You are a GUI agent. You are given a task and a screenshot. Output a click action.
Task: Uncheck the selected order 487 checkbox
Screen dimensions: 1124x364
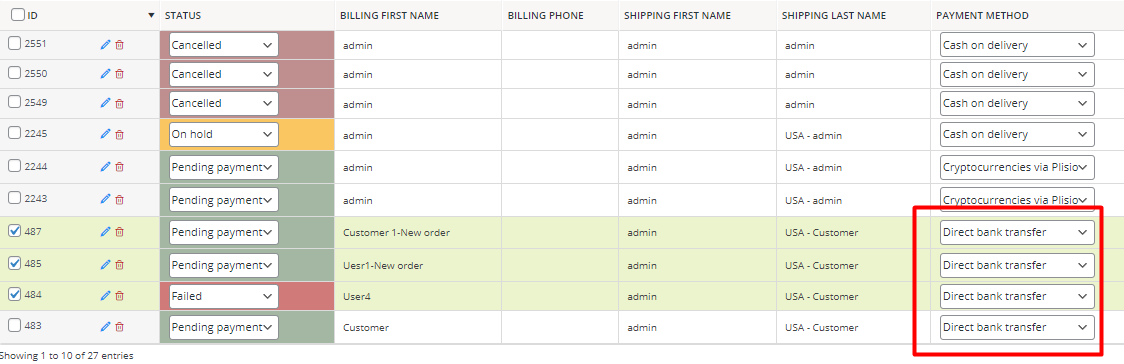click(x=14, y=231)
